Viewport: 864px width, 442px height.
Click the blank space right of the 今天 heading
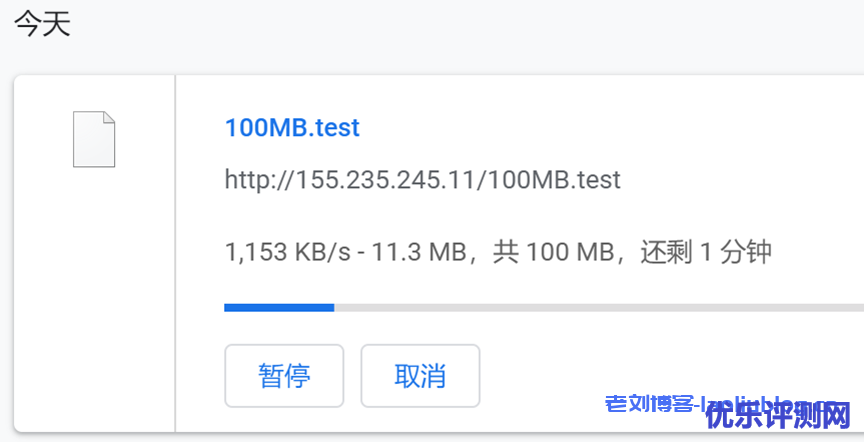pyautogui.click(x=450, y=24)
